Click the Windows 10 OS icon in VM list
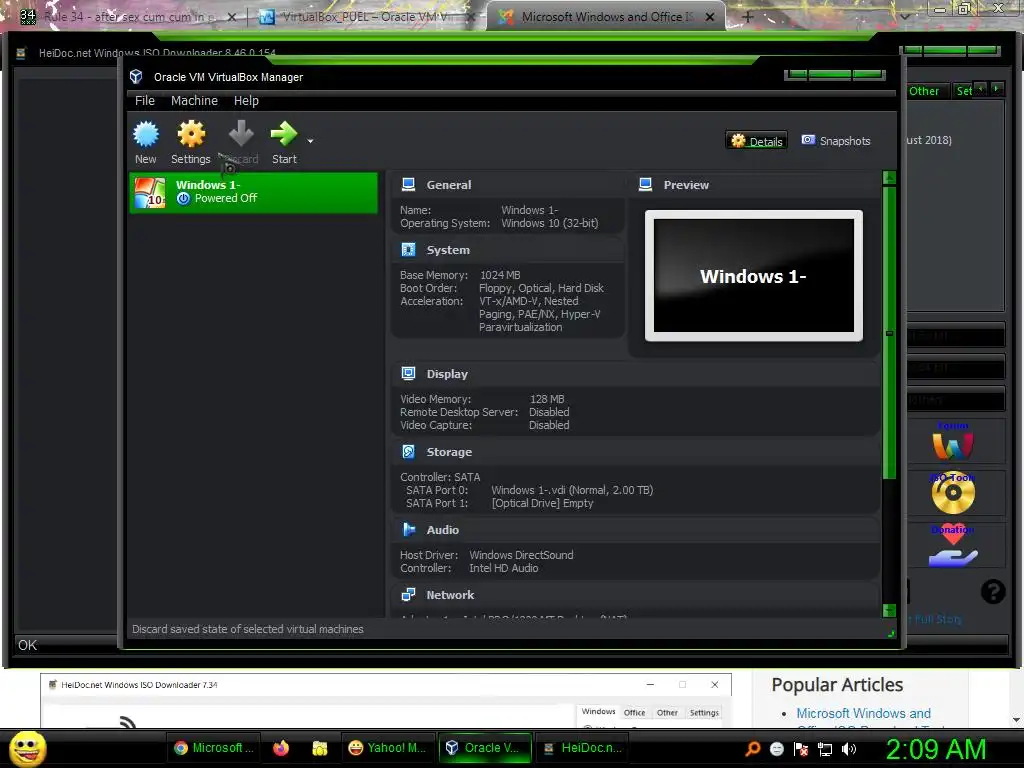1024x768 pixels. click(x=150, y=193)
